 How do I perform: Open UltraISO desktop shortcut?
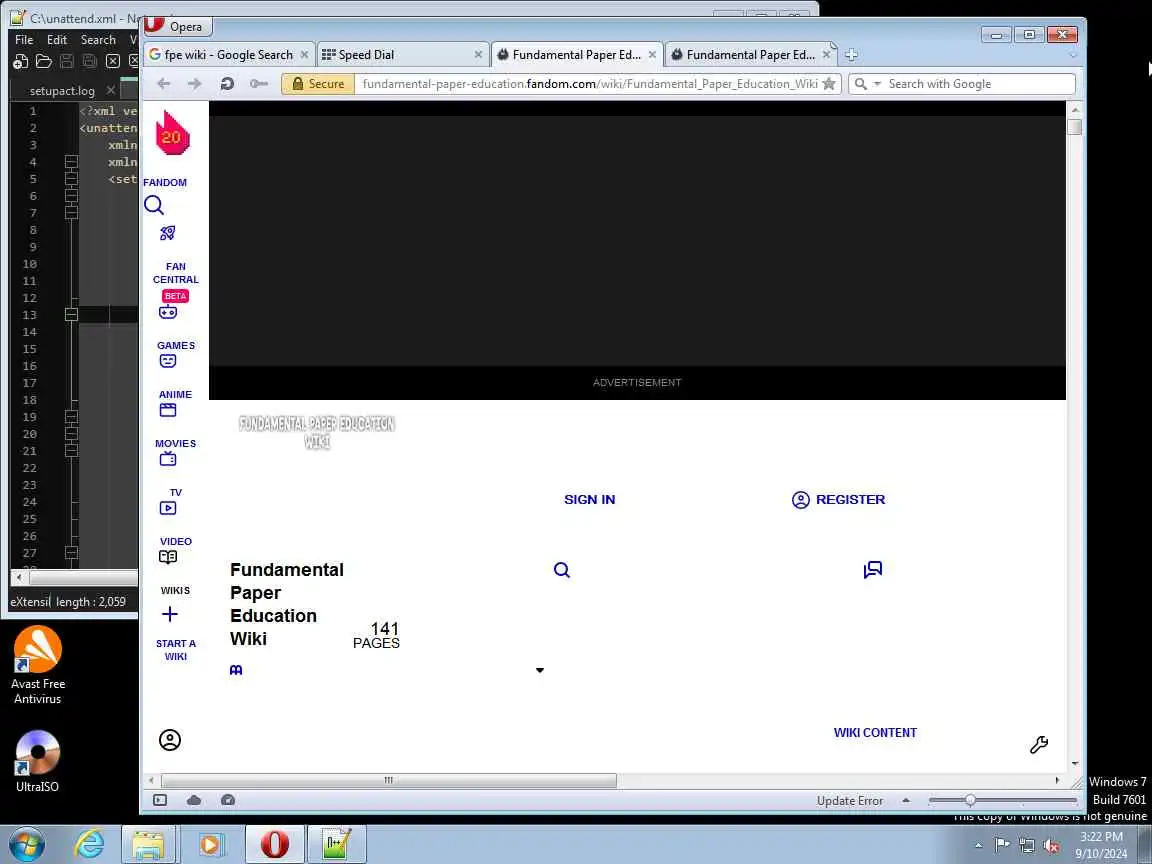click(x=37, y=762)
